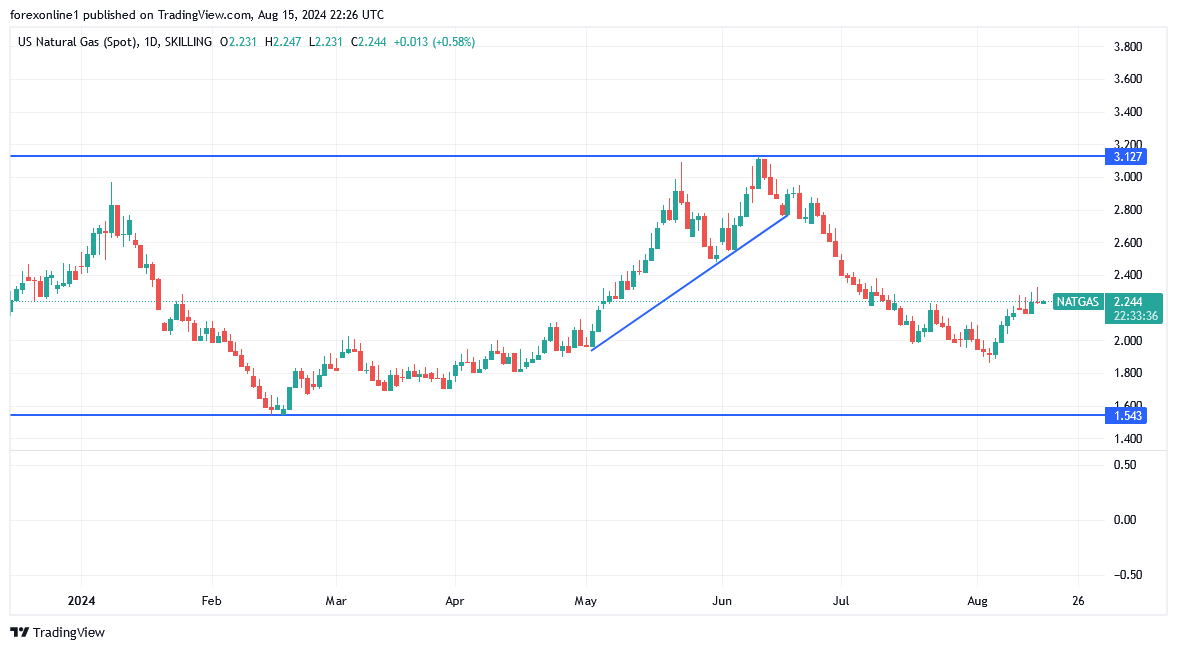This screenshot has width=1177, height=650.
Task: Click the 3.600 price axis label
Action: coord(1127,79)
